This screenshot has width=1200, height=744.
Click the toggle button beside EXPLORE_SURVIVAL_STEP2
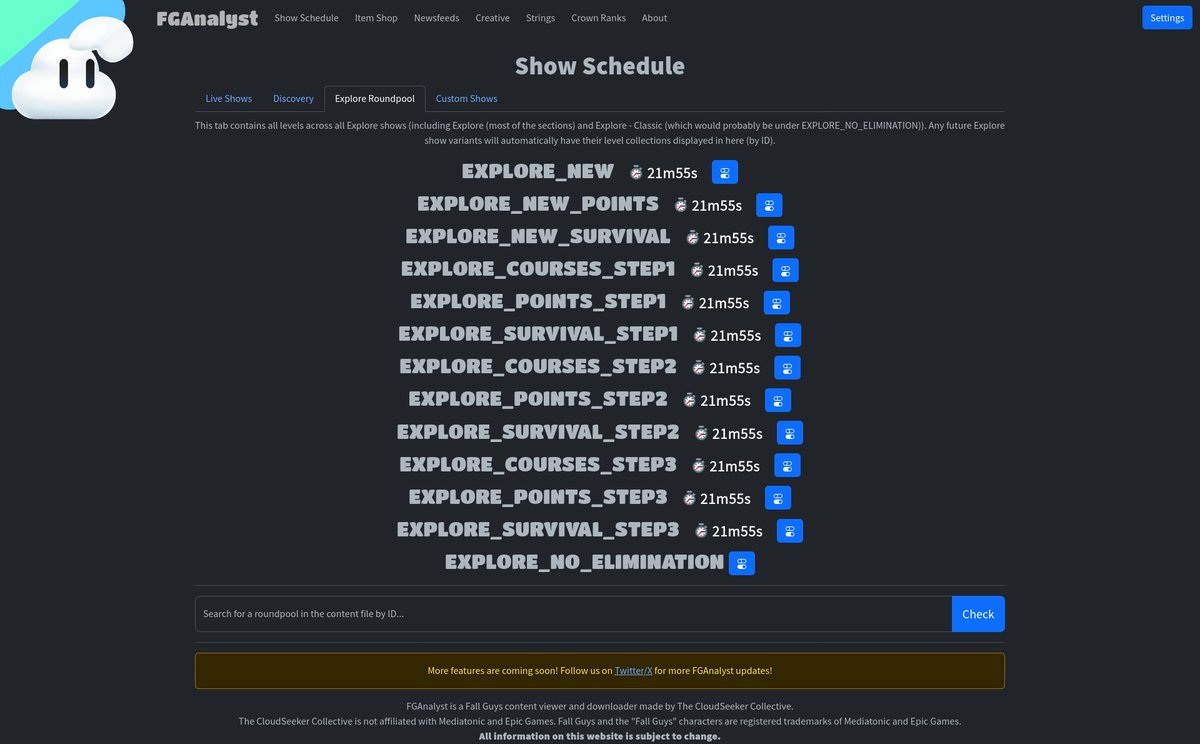790,432
